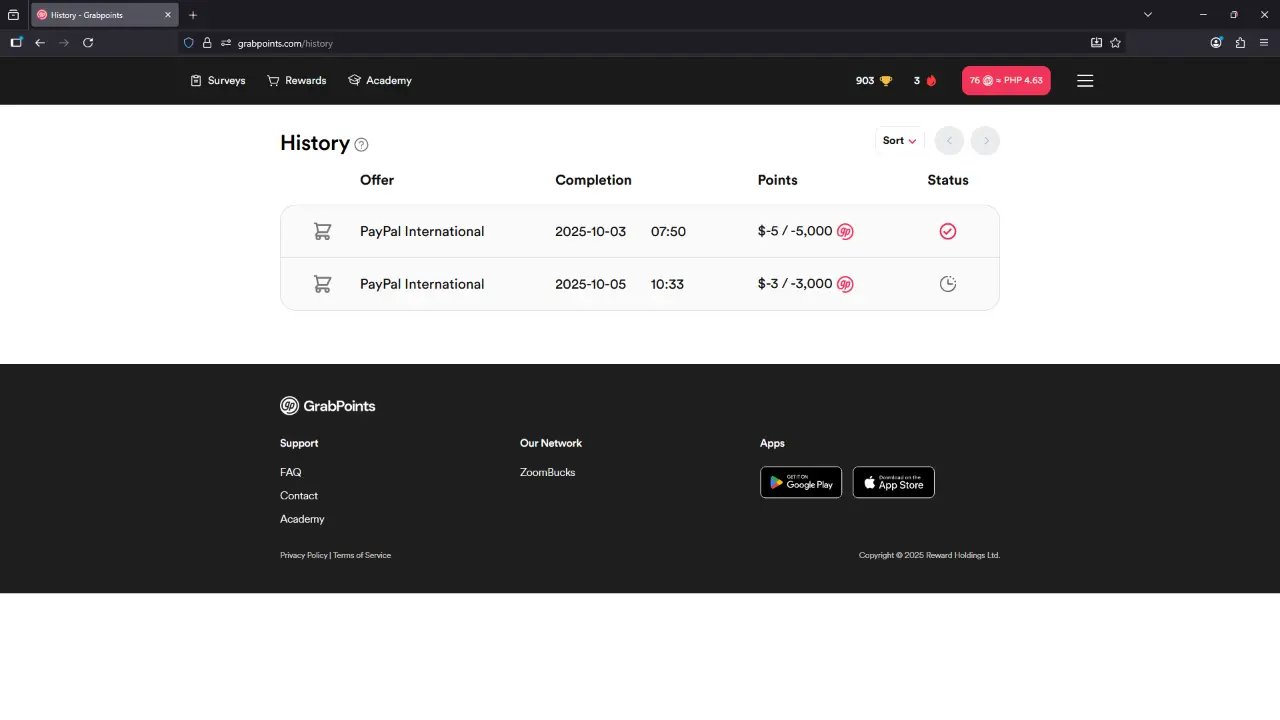This screenshot has width=1280, height=720.
Task: Open the browser extensions puzzle icon
Action: click(x=1240, y=43)
